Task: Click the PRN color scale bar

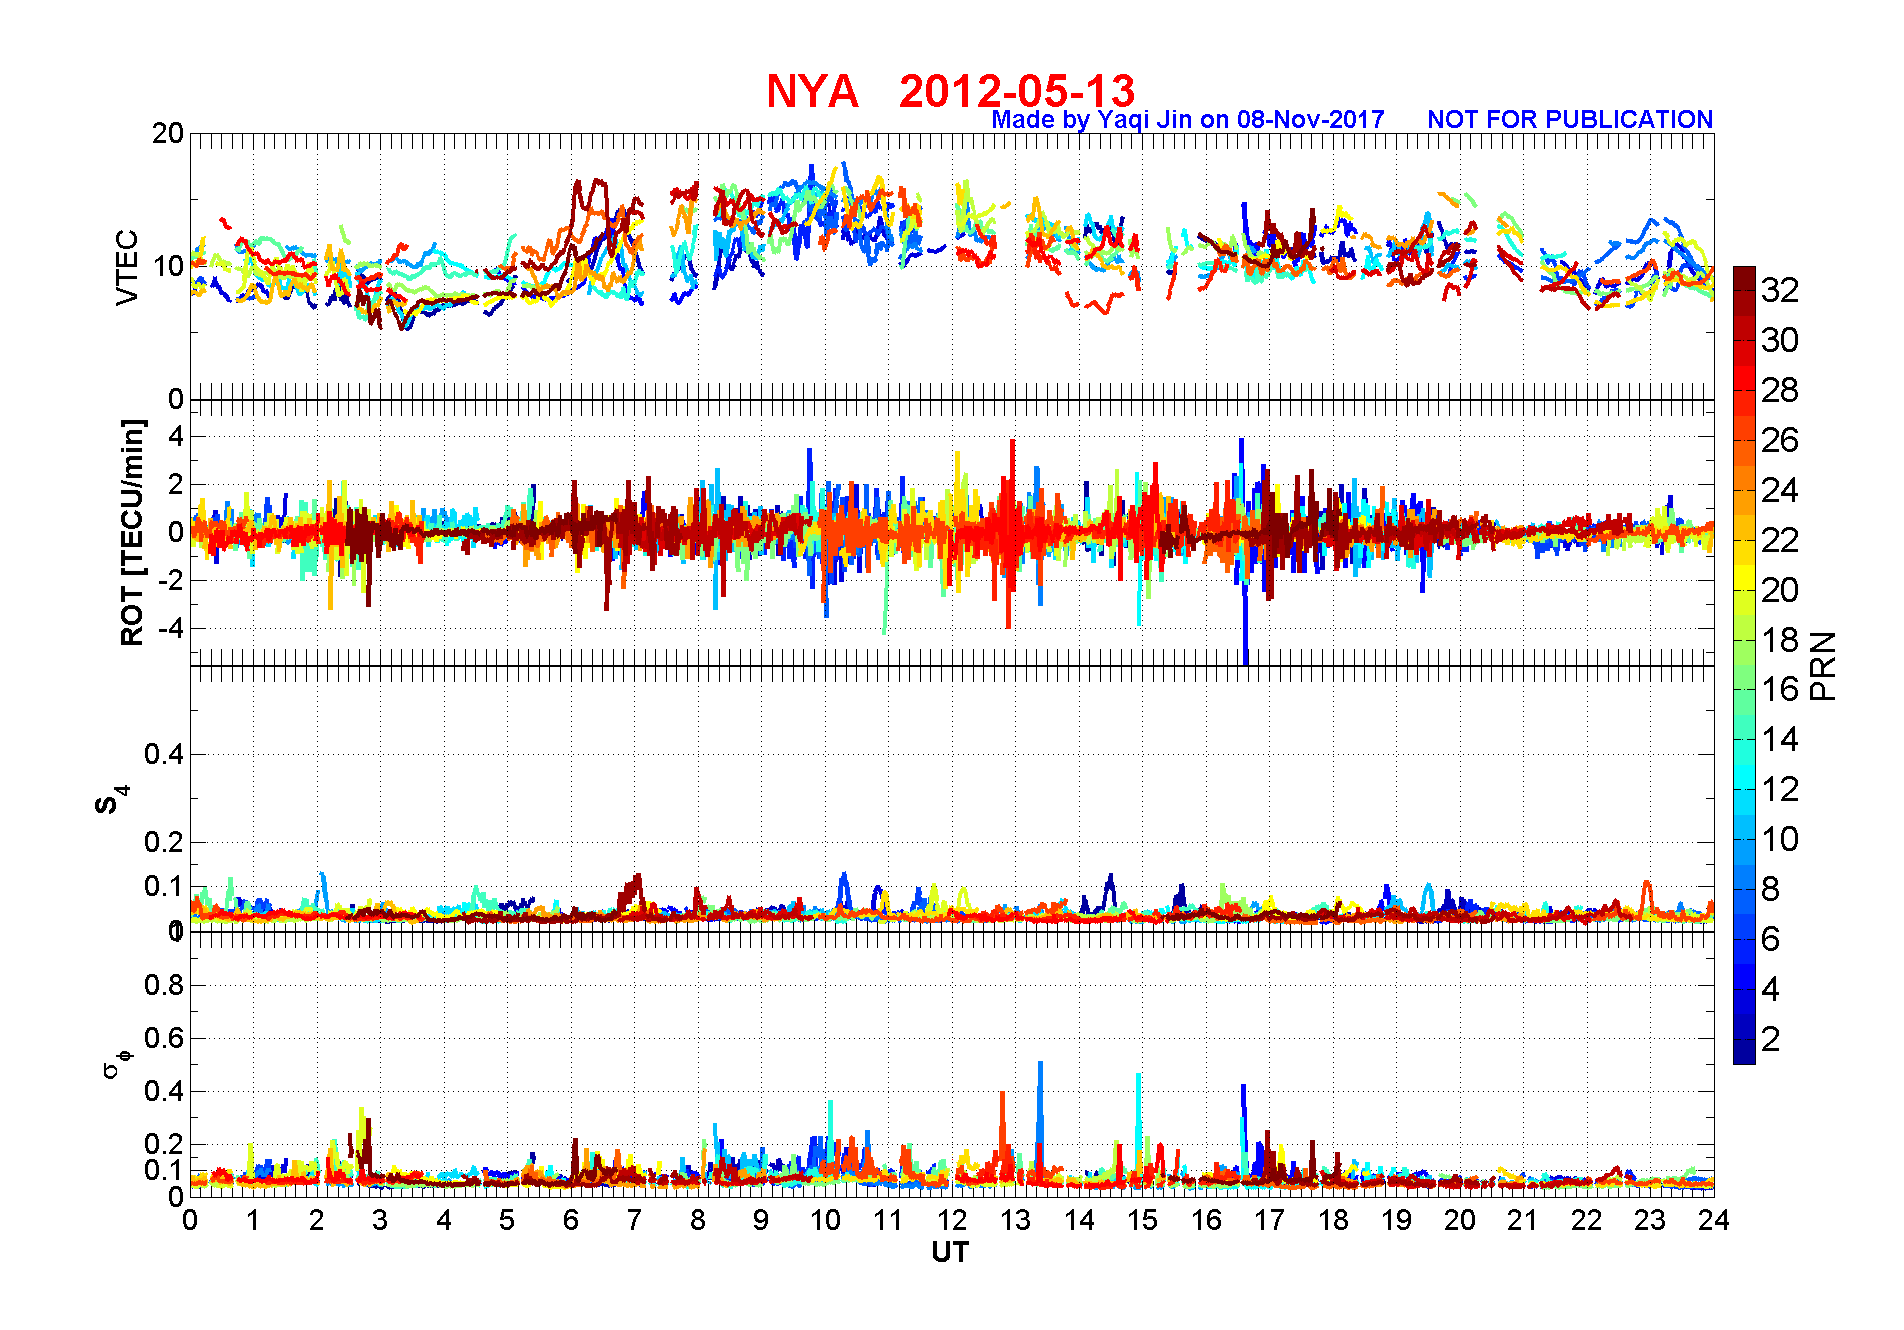Action: (1744, 665)
